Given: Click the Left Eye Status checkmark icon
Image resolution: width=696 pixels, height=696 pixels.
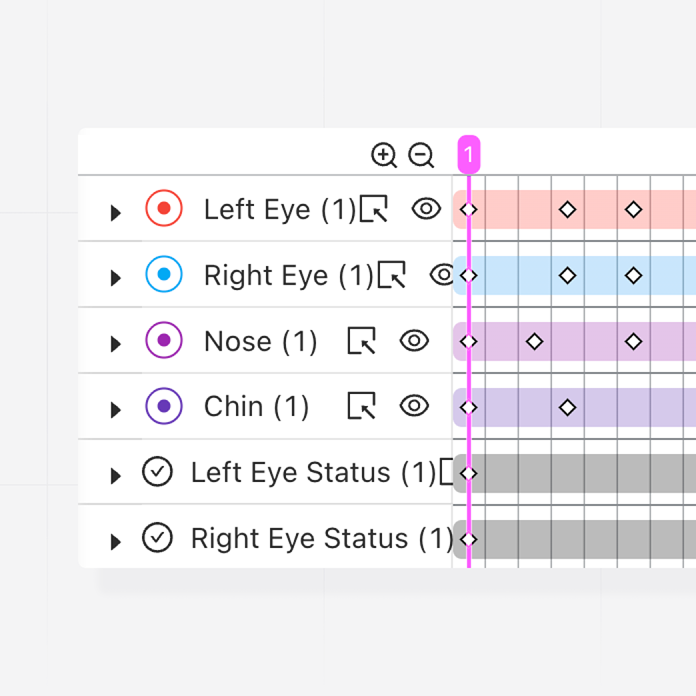Looking at the screenshot, I should pos(157,472).
